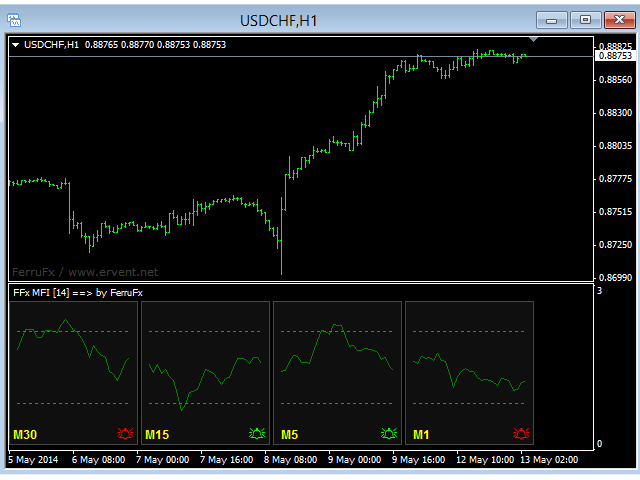Click the USDCHF,H1 OHLC text in chart header
640x480 pixels.
pos(125,44)
